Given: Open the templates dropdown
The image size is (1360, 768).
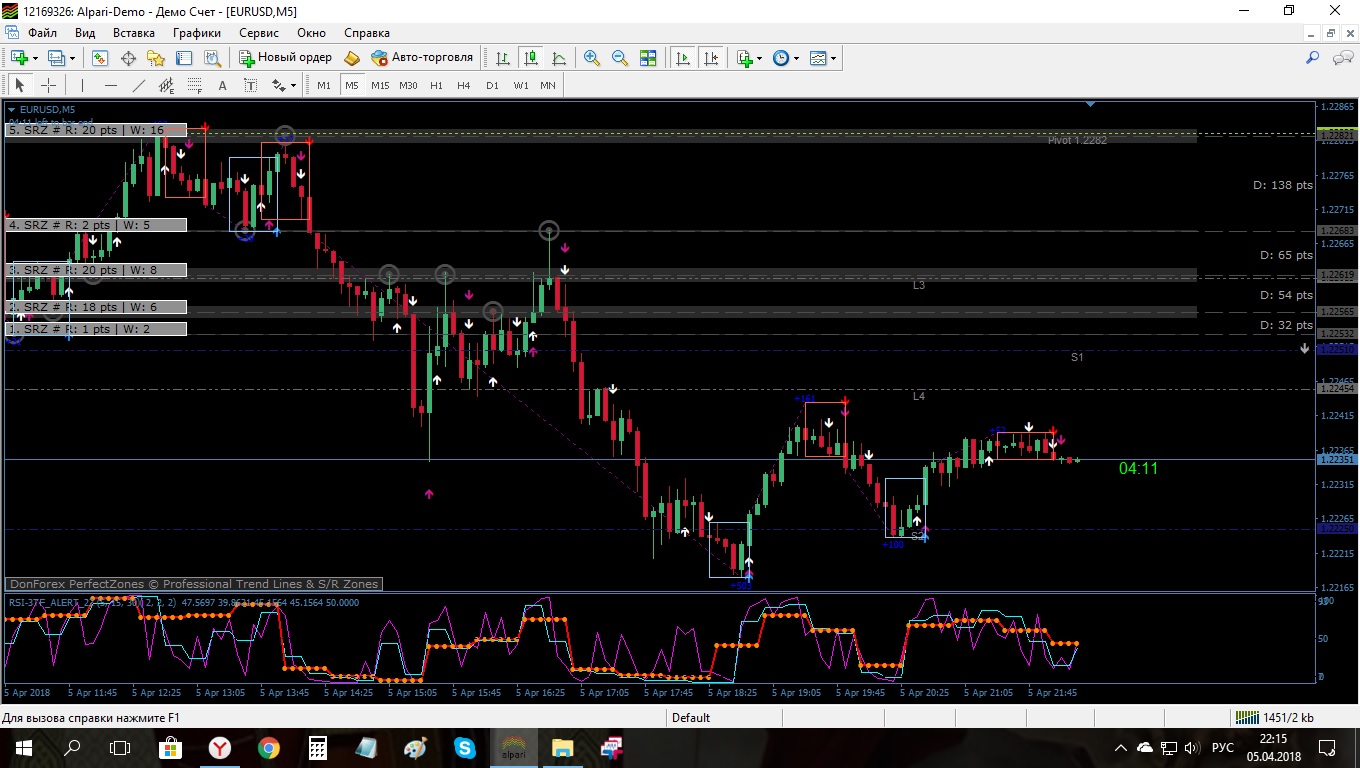Looking at the screenshot, I should 823,58.
